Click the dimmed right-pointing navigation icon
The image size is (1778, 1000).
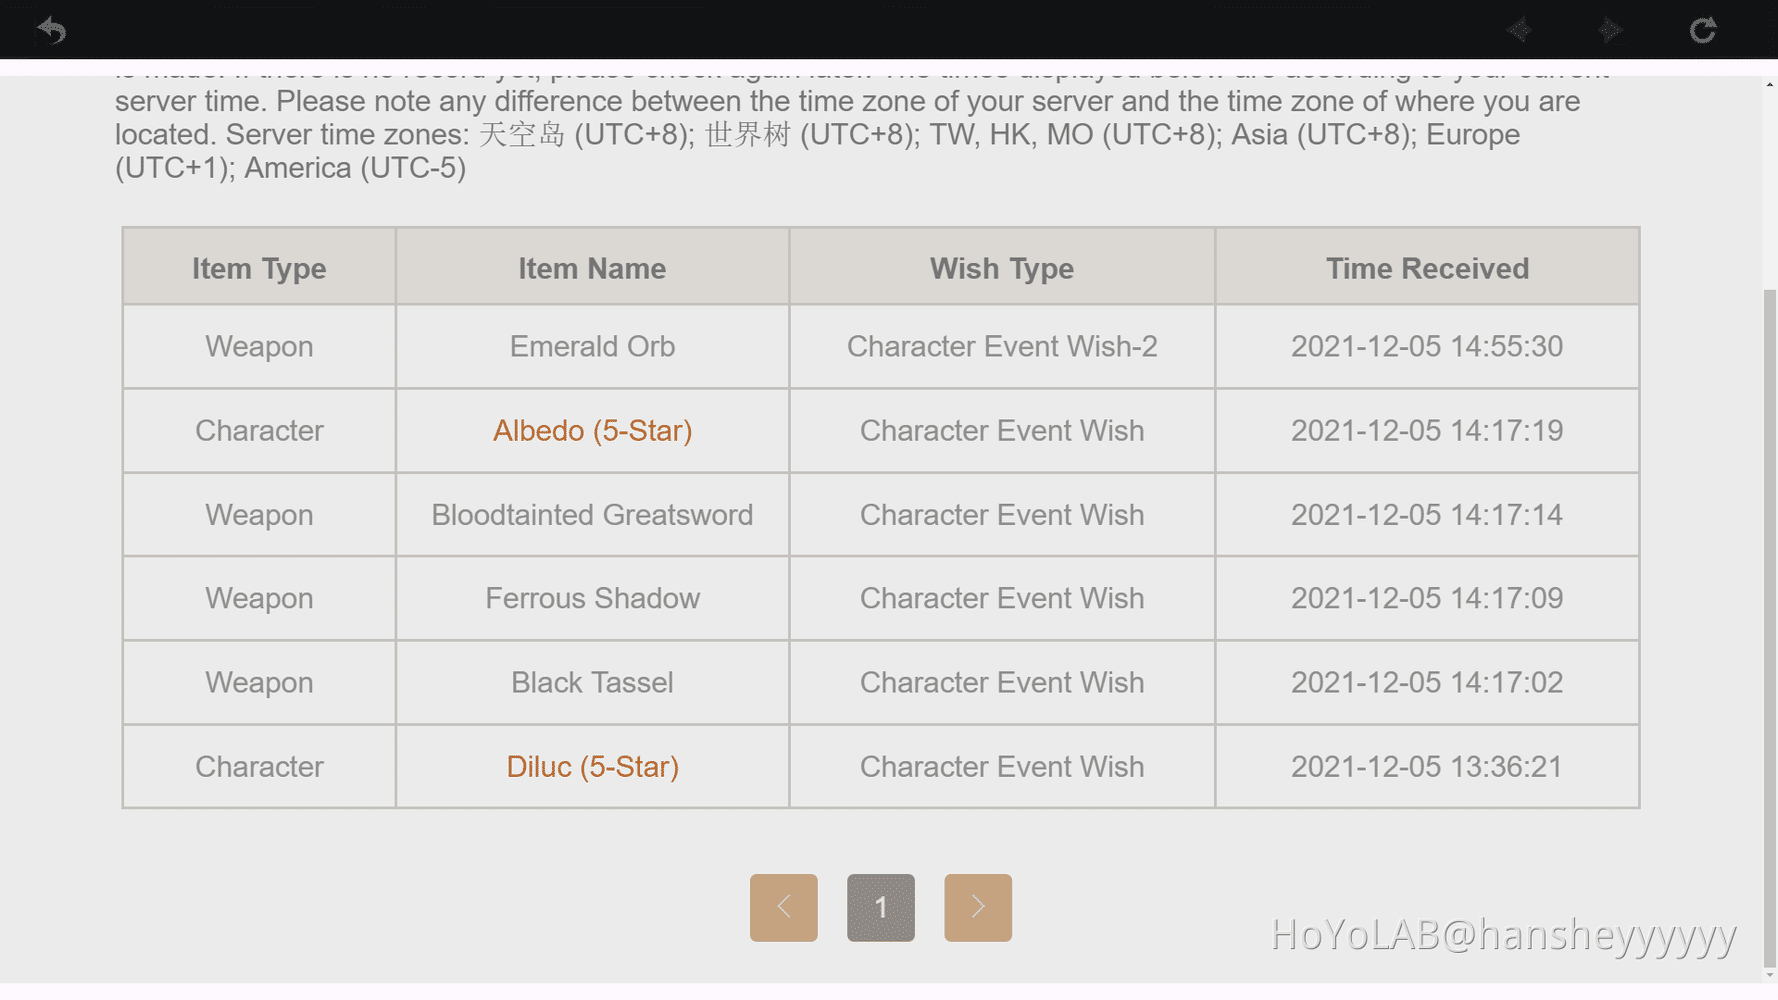(x=1609, y=30)
